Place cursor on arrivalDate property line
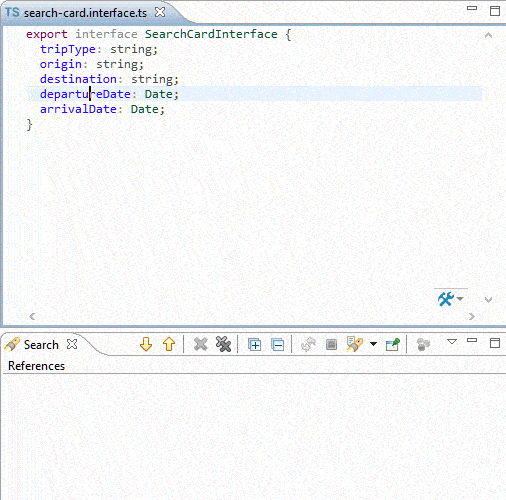 102,109
